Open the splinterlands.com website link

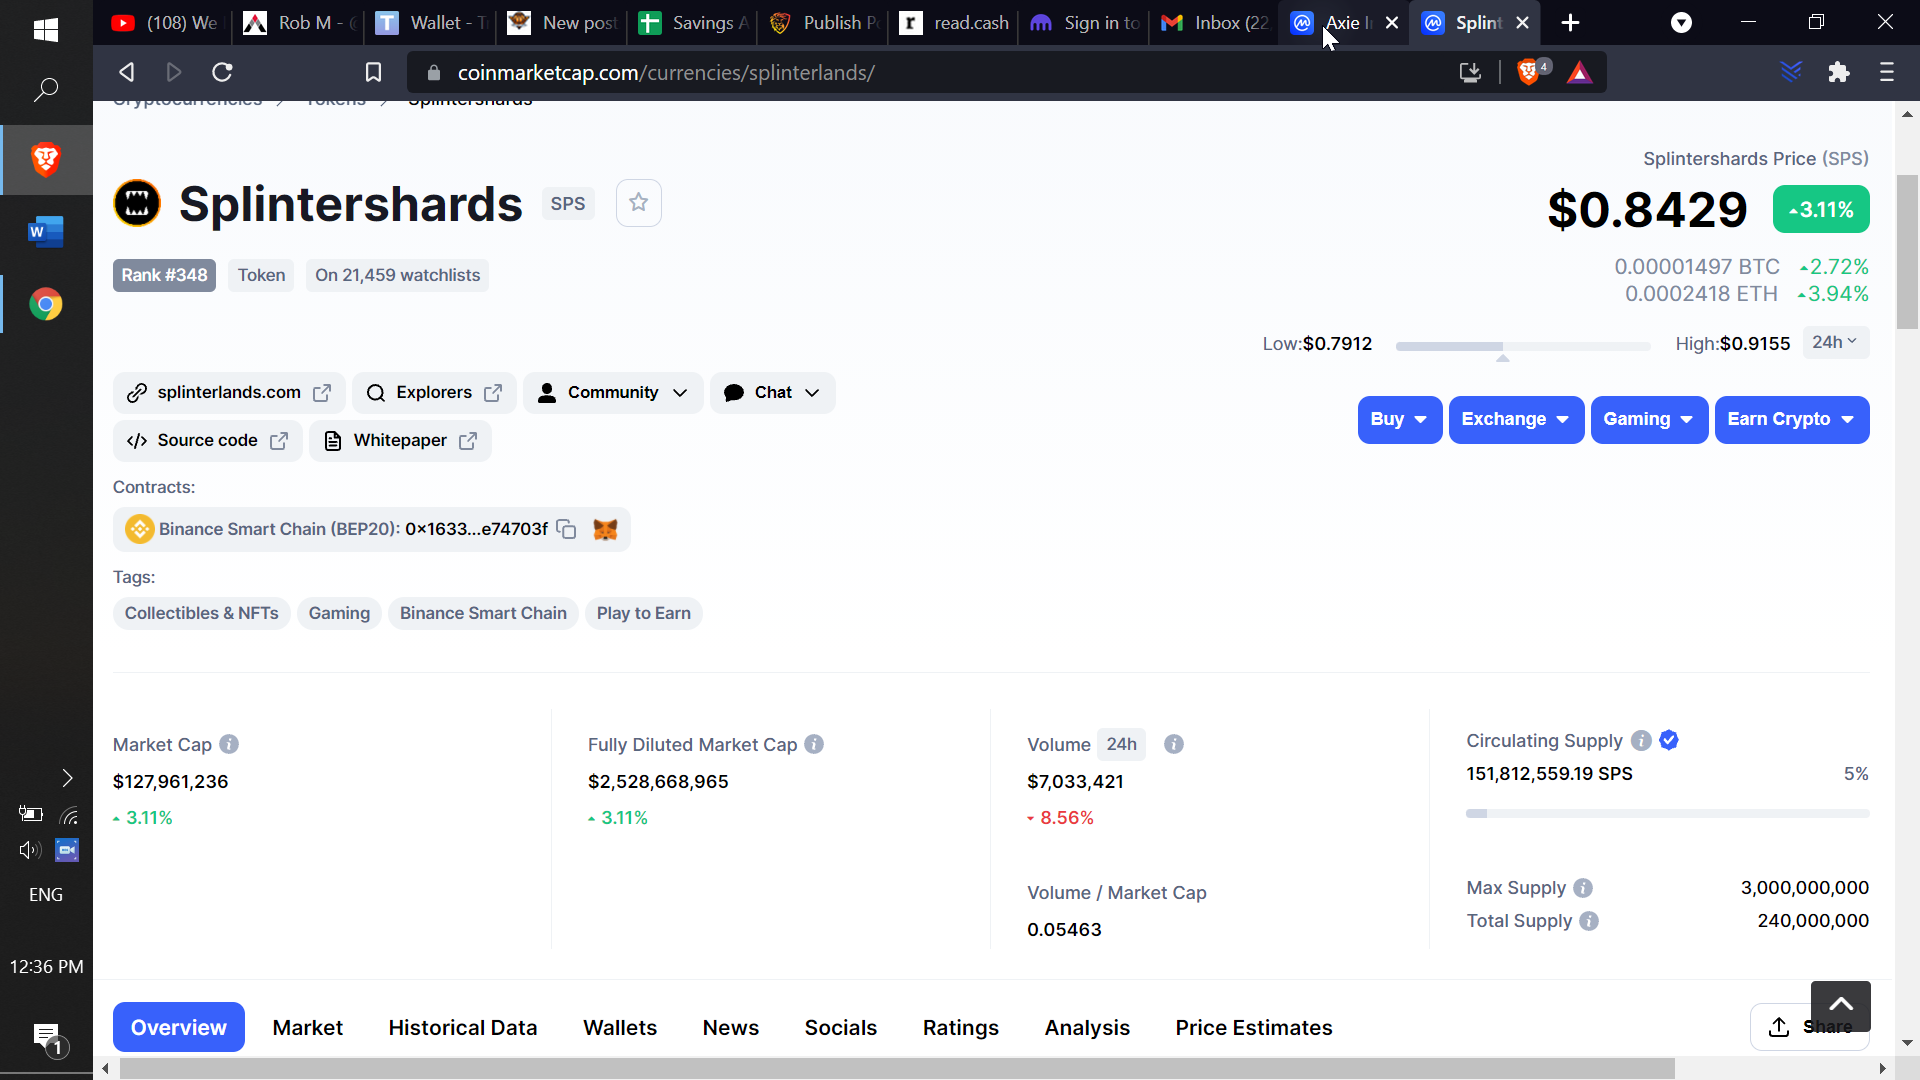coord(228,392)
